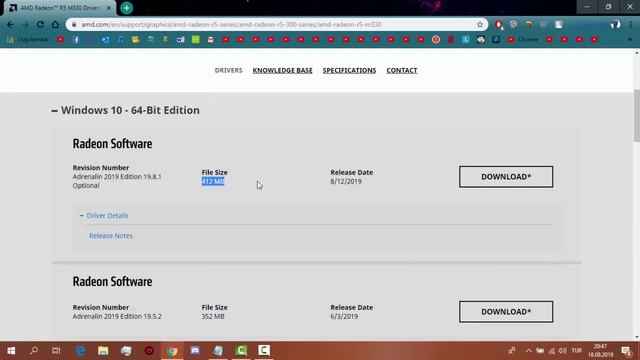Collapse the Driver Details expander
The image size is (640, 360).
tap(104, 216)
